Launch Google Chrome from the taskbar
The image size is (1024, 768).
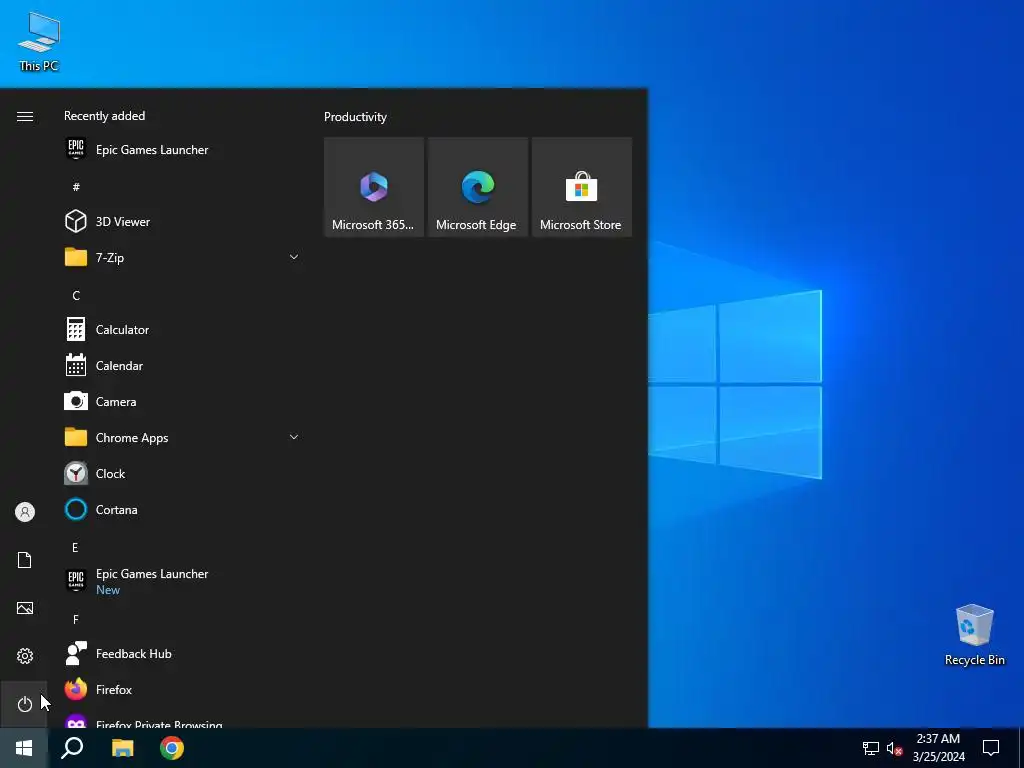172,748
